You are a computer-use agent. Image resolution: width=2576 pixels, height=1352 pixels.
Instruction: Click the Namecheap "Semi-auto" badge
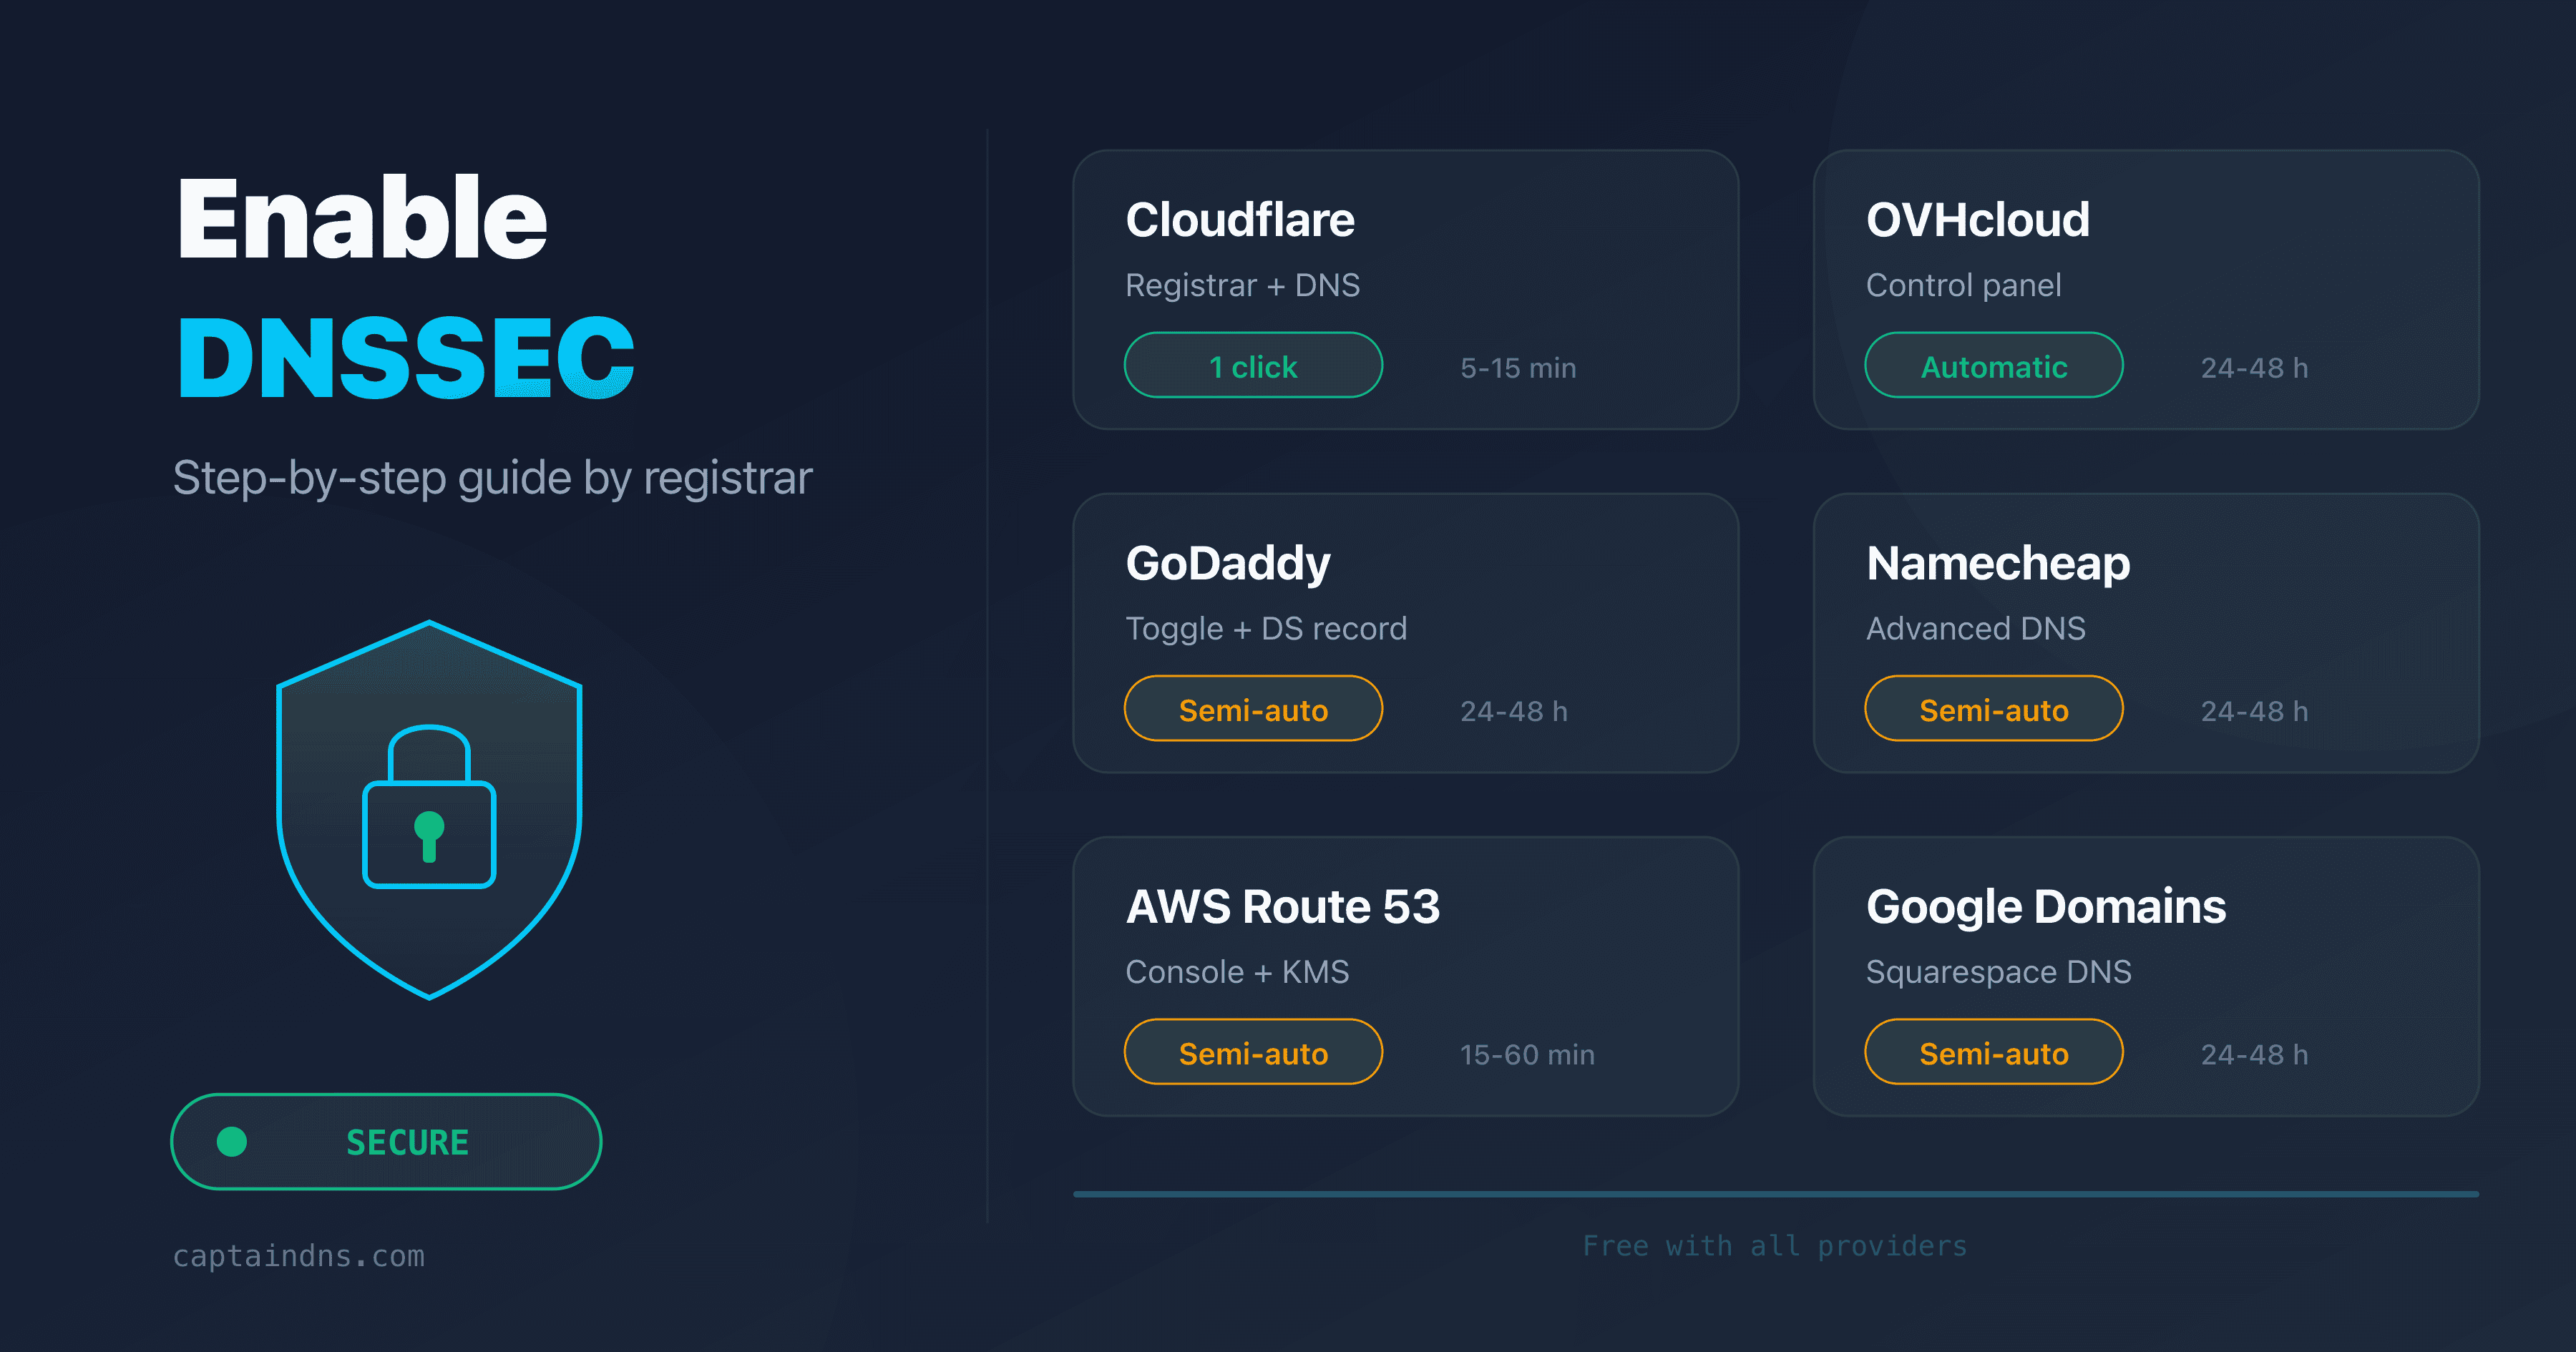coord(1993,709)
